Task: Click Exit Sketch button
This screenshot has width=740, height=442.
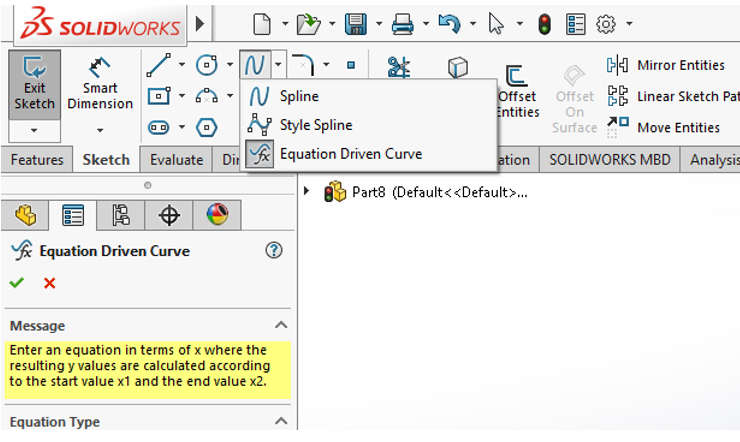Action: pos(34,84)
